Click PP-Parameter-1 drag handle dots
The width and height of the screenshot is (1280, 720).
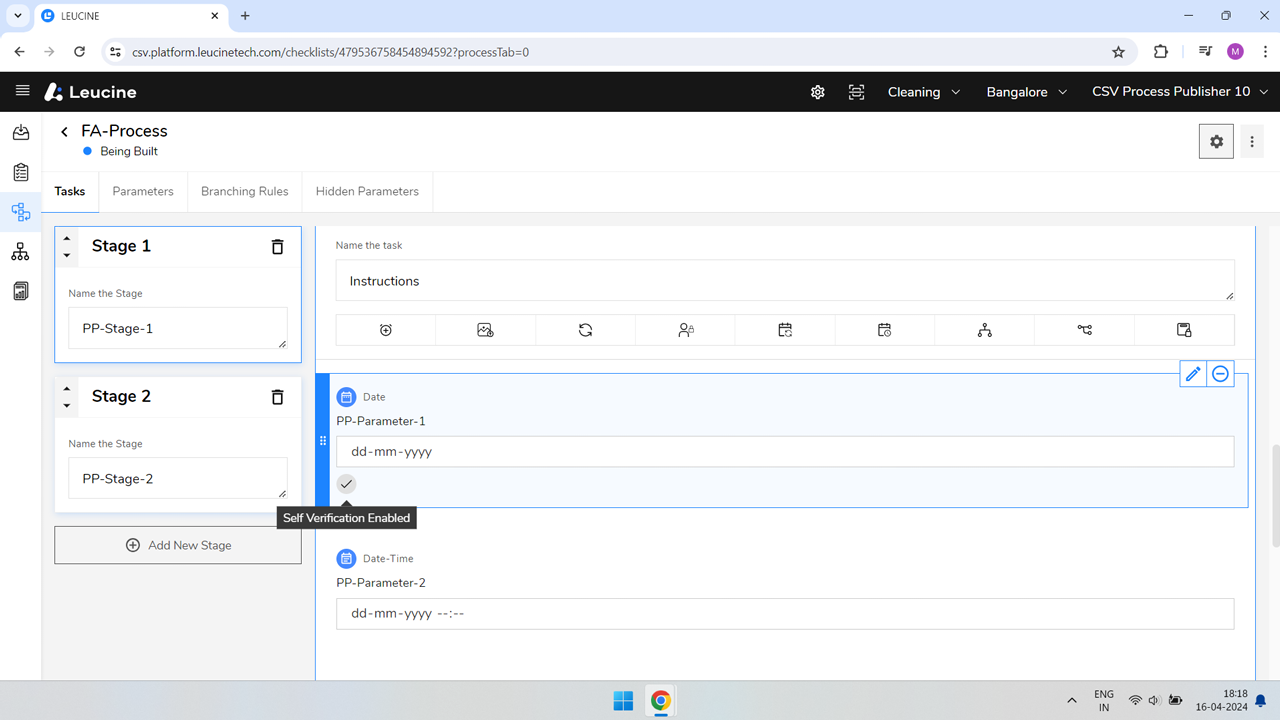(323, 441)
